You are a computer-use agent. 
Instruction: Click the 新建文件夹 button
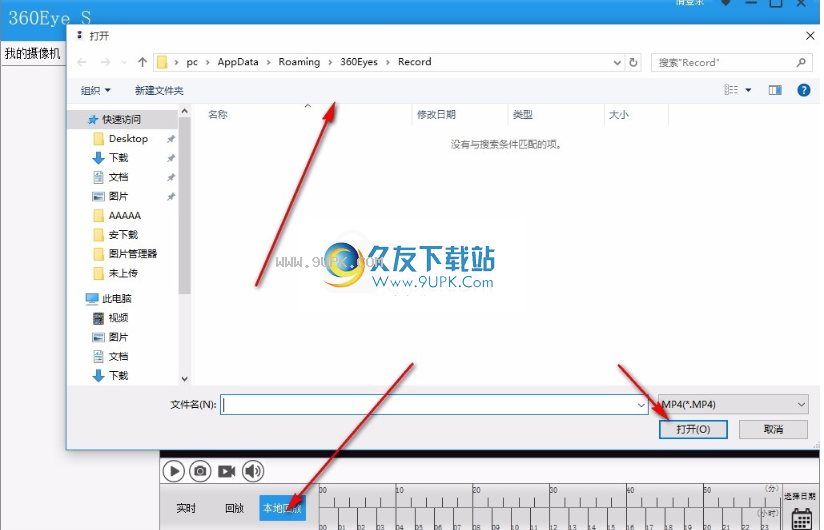pyautogui.click(x=159, y=90)
